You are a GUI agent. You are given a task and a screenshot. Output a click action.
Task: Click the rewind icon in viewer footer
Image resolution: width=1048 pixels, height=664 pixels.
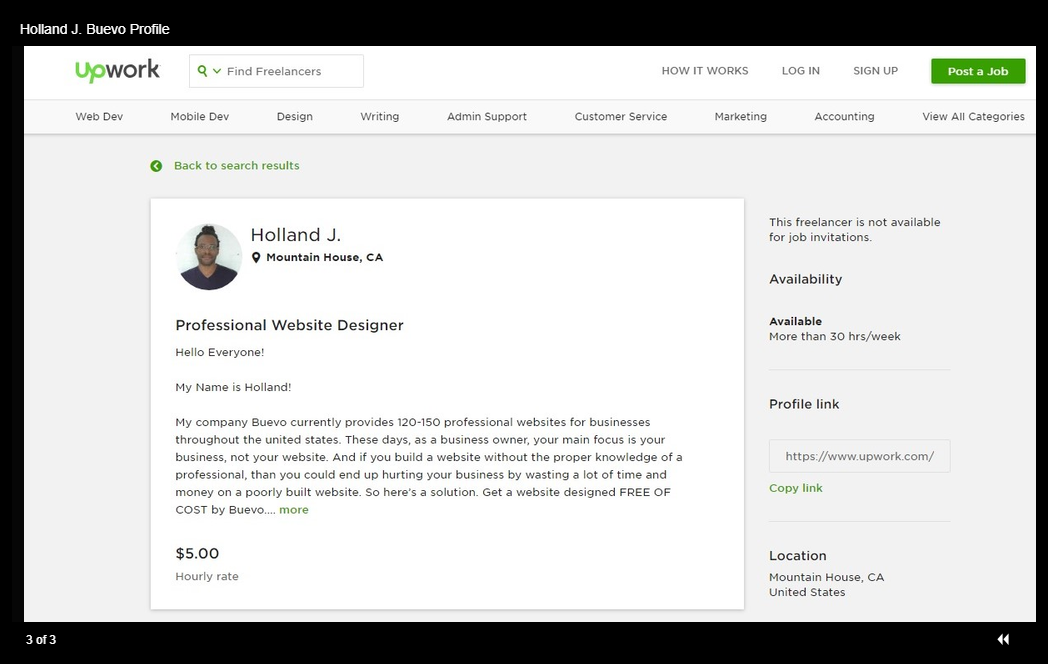(x=1003, y=639)
